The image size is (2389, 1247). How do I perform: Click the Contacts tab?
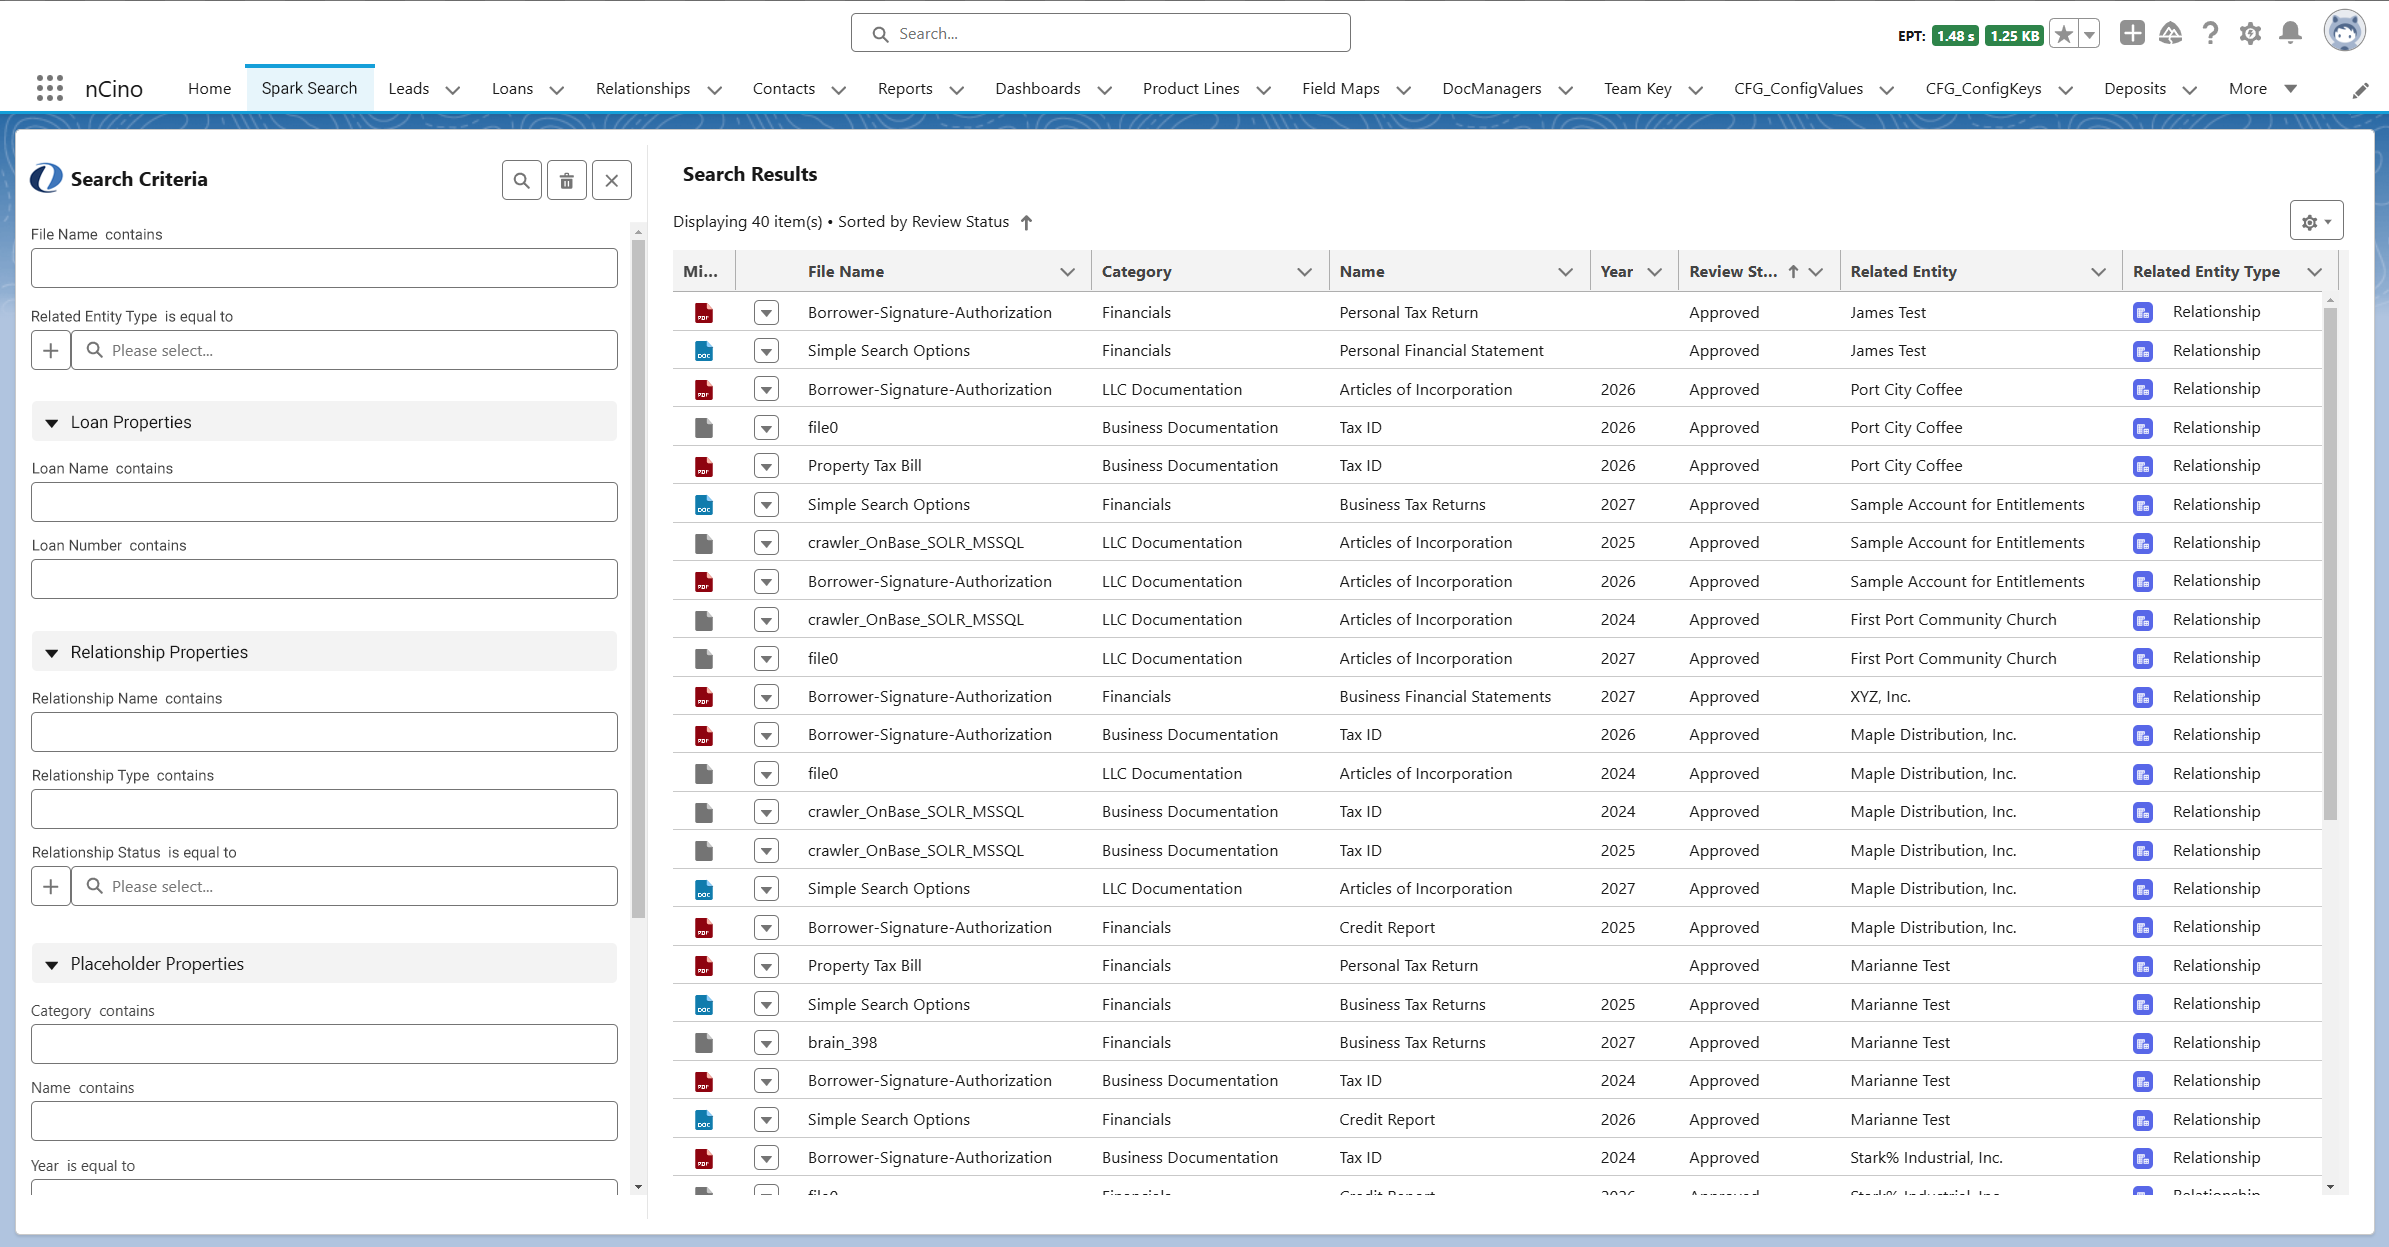point(783,88)
